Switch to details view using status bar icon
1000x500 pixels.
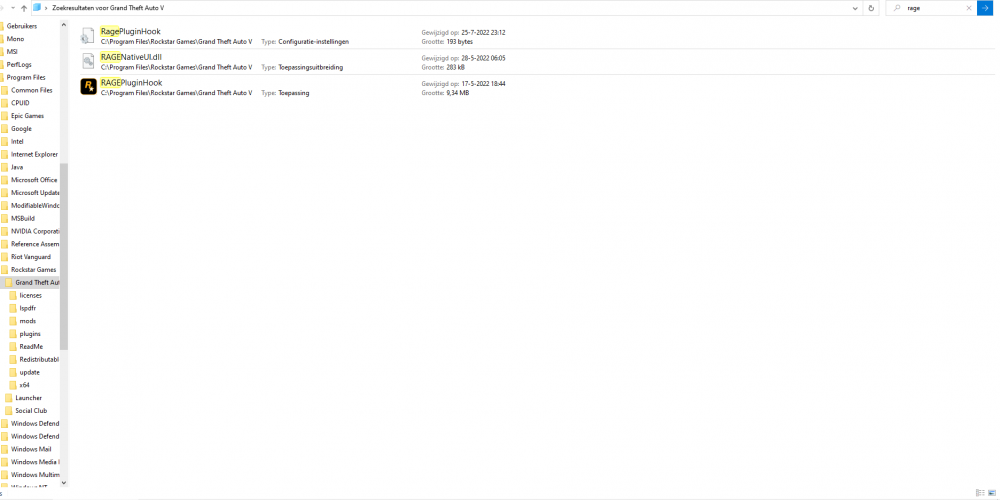tap(980, 492)
